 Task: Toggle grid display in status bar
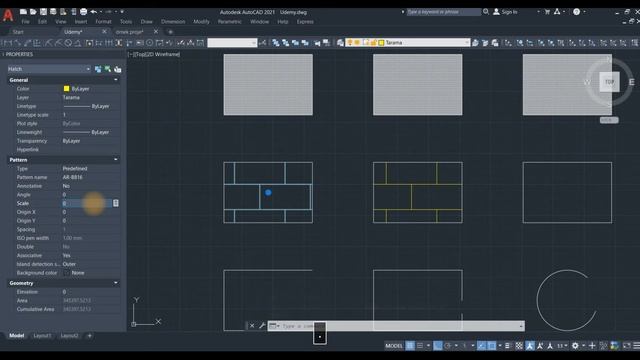[410, 346]
